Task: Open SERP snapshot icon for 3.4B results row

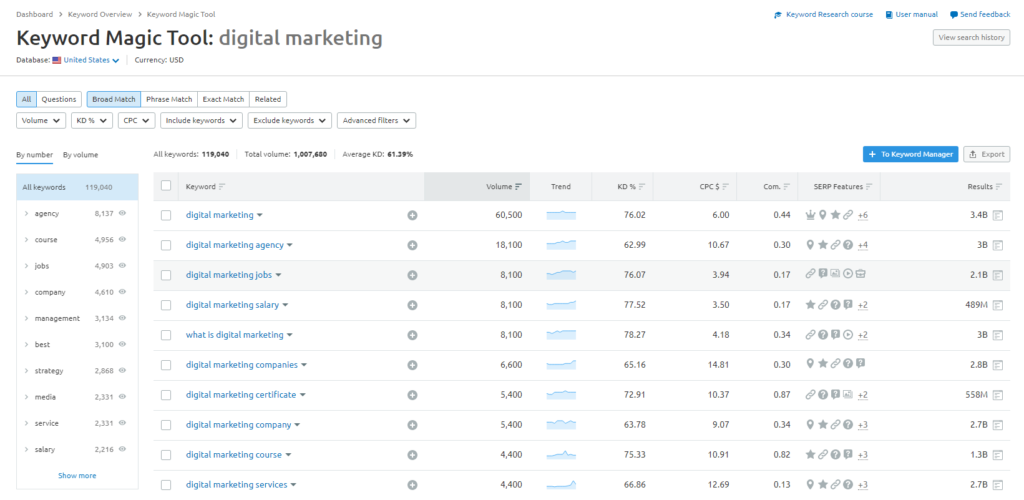Action: point(997,215)
